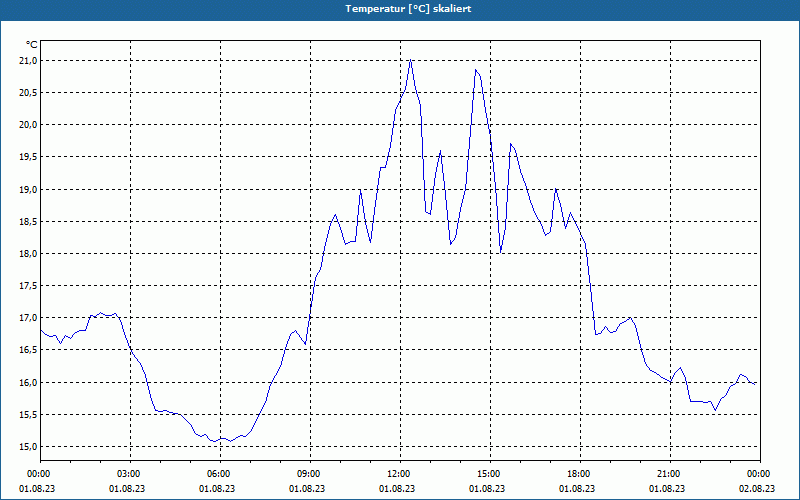
Task: Click the 17,5 y-axis value
Action: pos(28,286)
